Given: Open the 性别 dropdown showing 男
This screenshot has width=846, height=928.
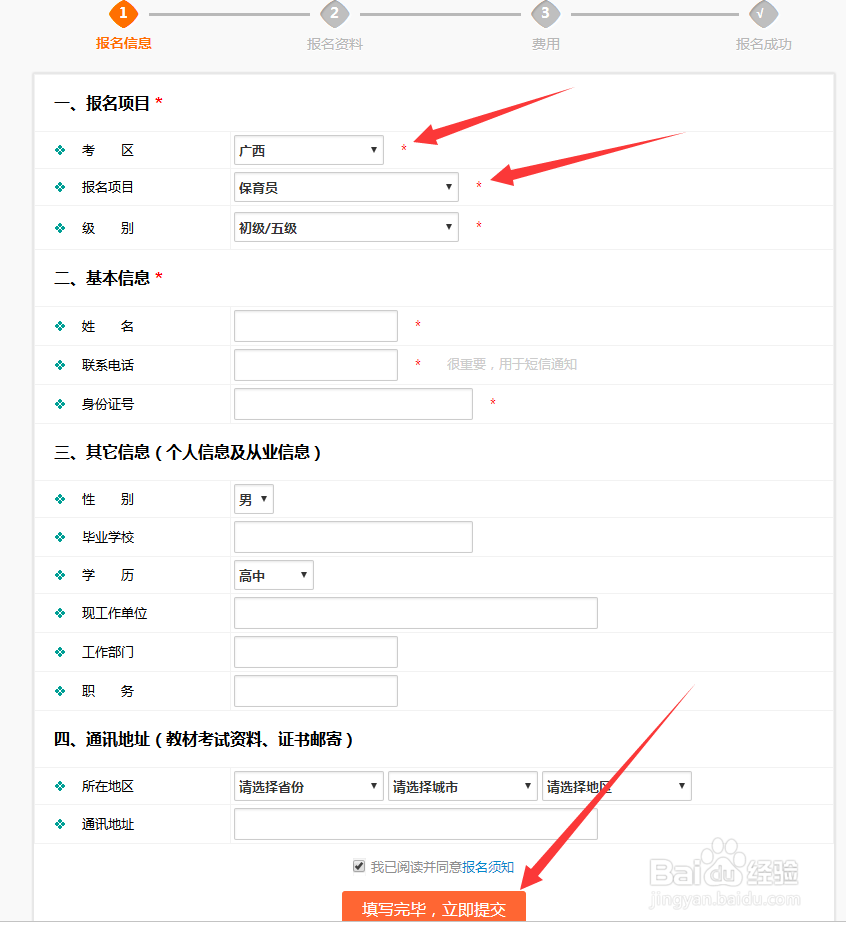Looking at the screenshot, I should click(x=253, y=499).
